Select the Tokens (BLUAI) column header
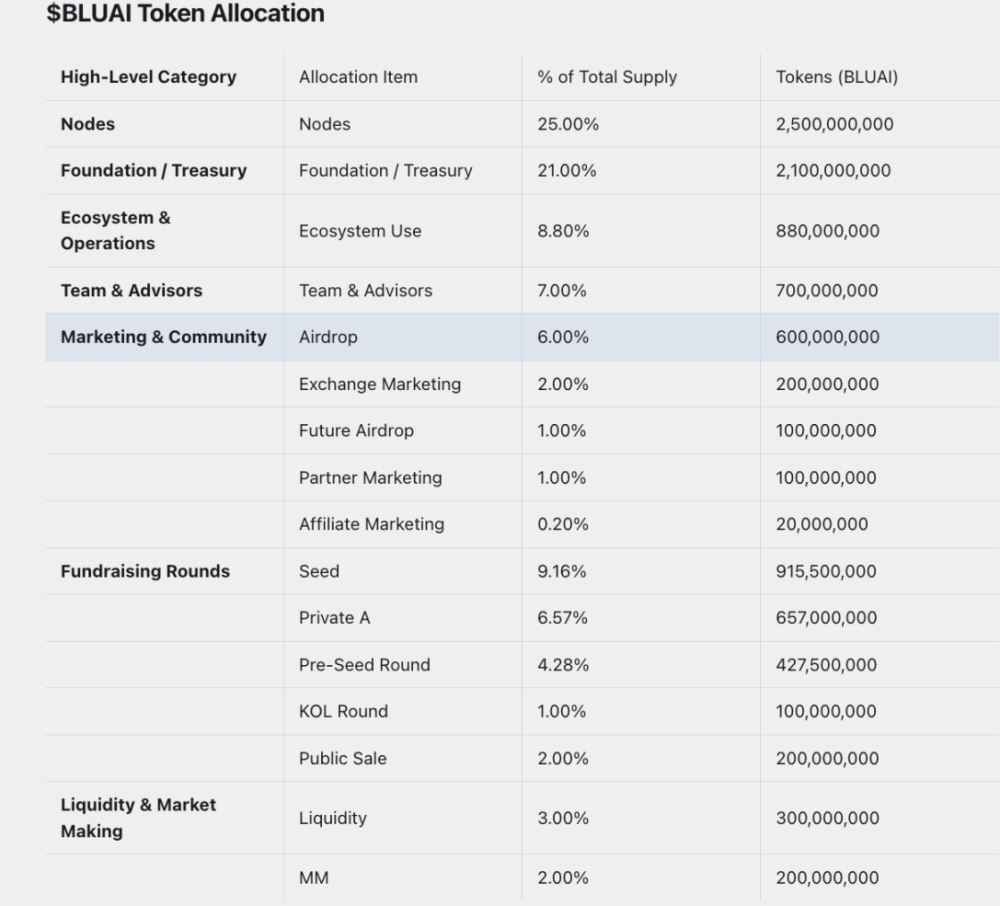Viewport: 1000px width, 906px height. 837,77
